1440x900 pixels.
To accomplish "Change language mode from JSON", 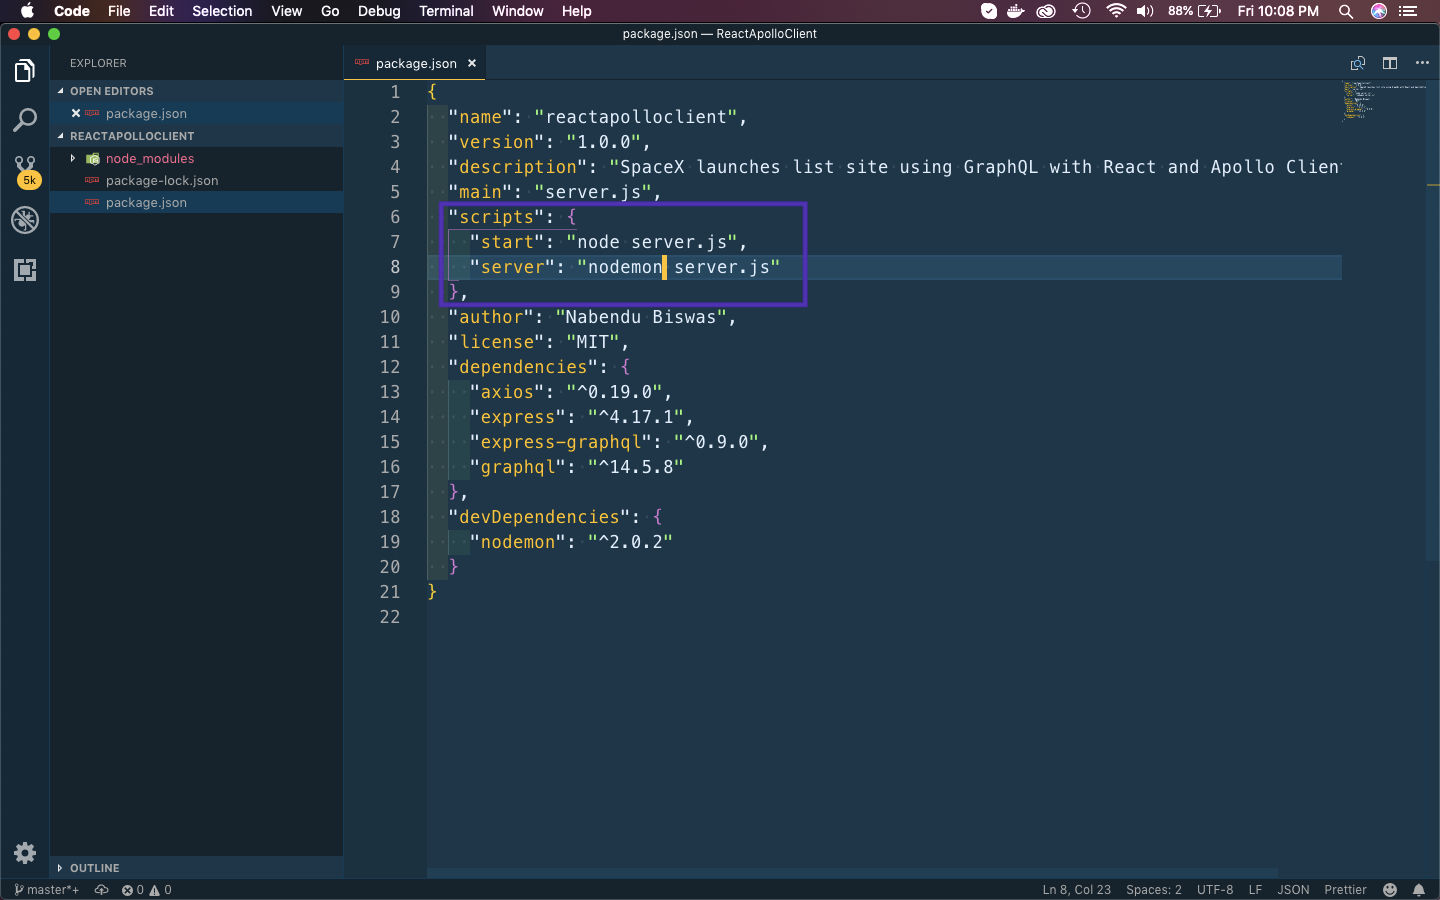I will (x=1293, y=889).
